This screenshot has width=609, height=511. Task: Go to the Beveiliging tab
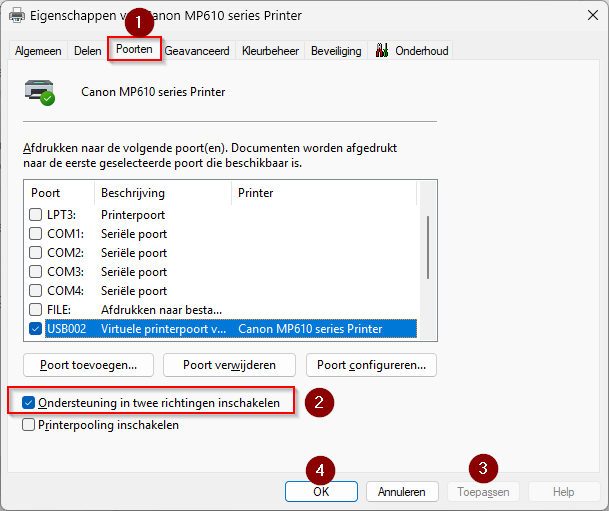pos(336,51)
